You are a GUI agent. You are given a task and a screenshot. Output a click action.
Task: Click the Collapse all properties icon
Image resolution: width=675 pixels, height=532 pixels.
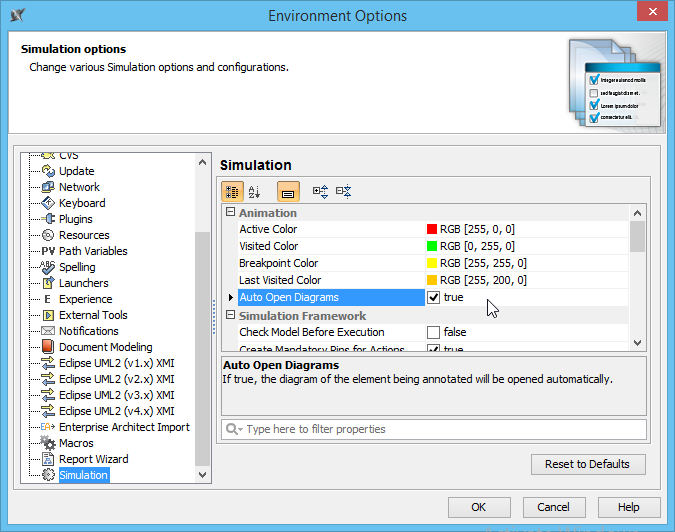(344, 192)
